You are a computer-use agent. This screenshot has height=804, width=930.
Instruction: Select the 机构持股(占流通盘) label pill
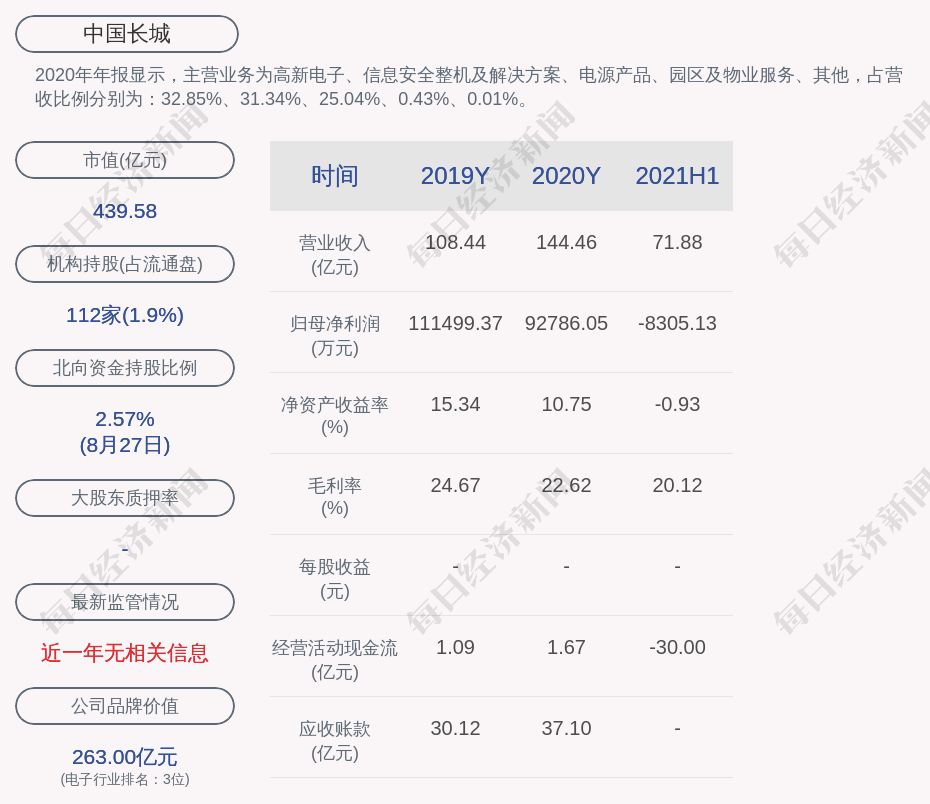[x=125, y=264]
